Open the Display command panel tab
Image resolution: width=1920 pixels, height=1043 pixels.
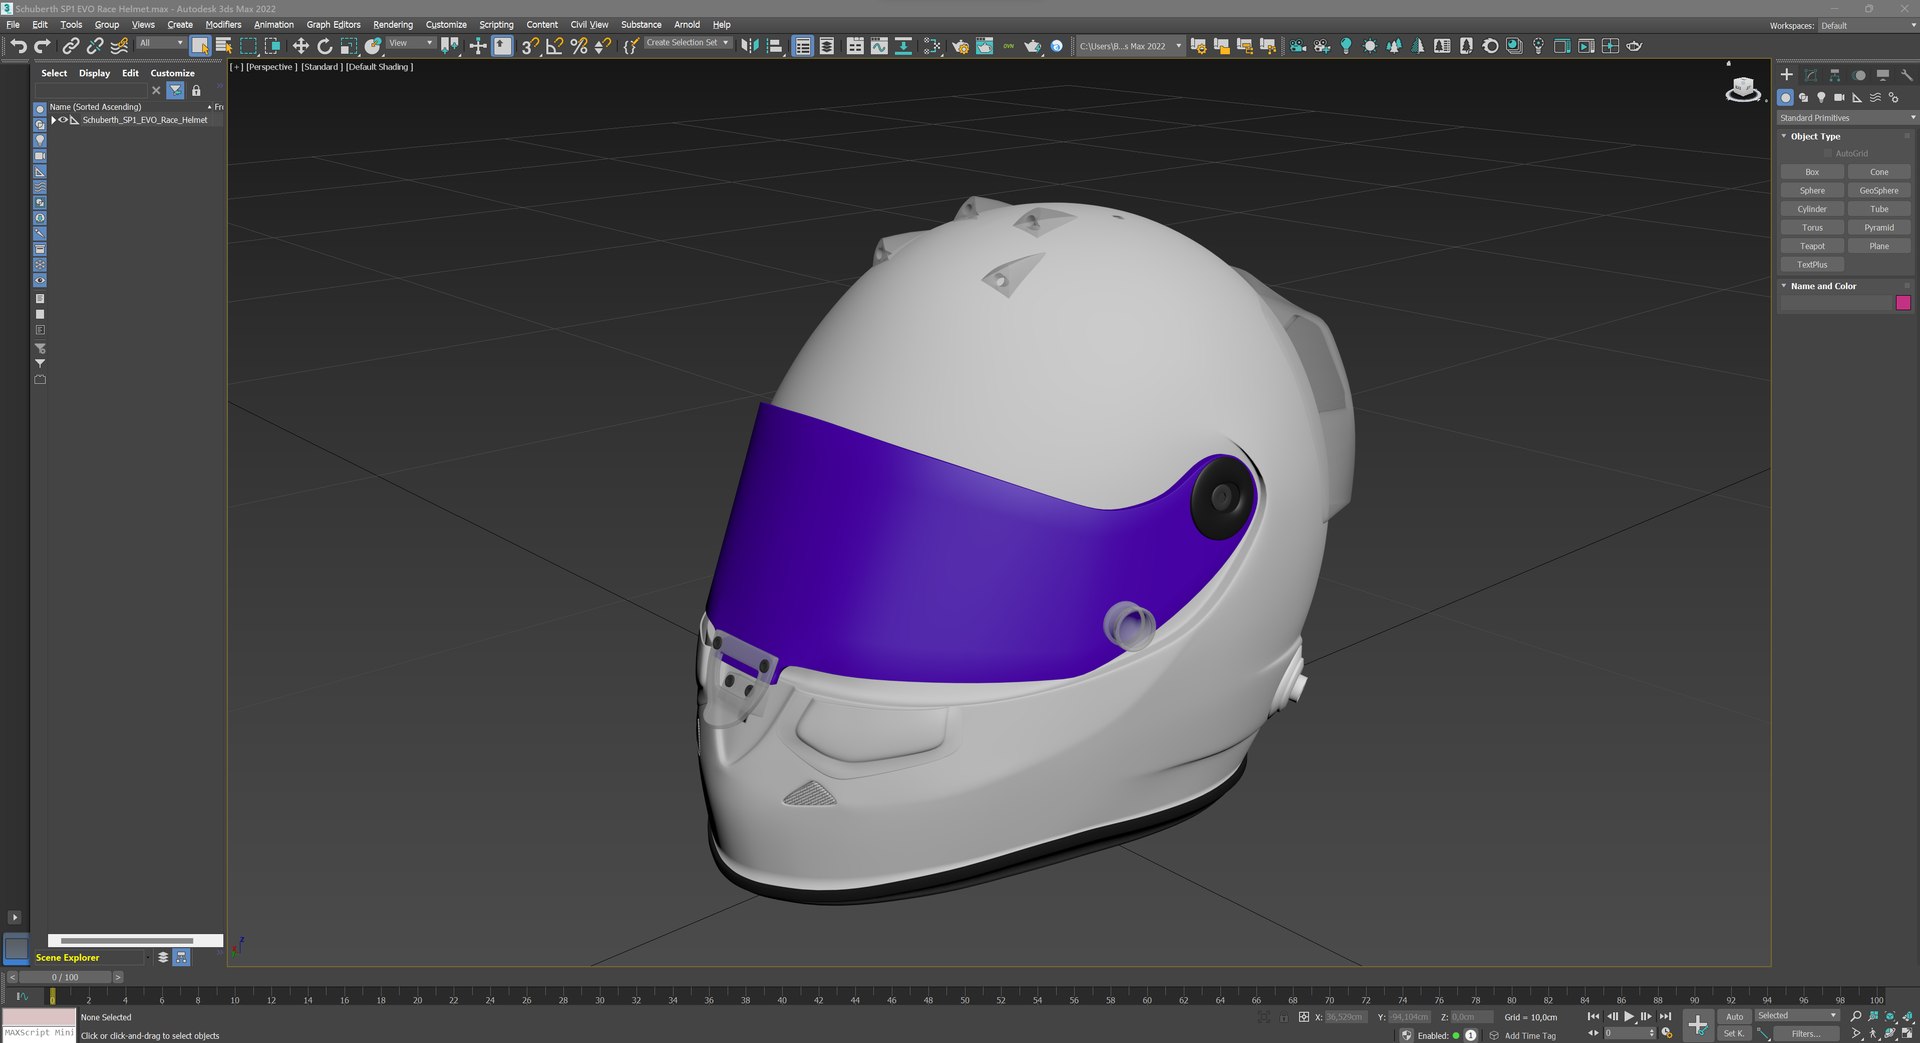1882,75
